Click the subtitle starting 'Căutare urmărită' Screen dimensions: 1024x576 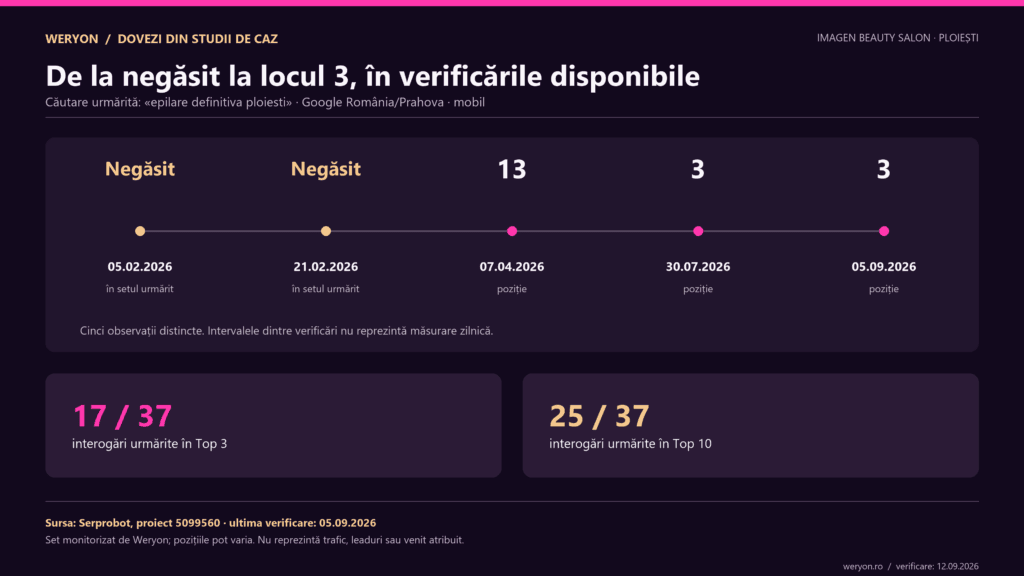click(x=265, y=103)
